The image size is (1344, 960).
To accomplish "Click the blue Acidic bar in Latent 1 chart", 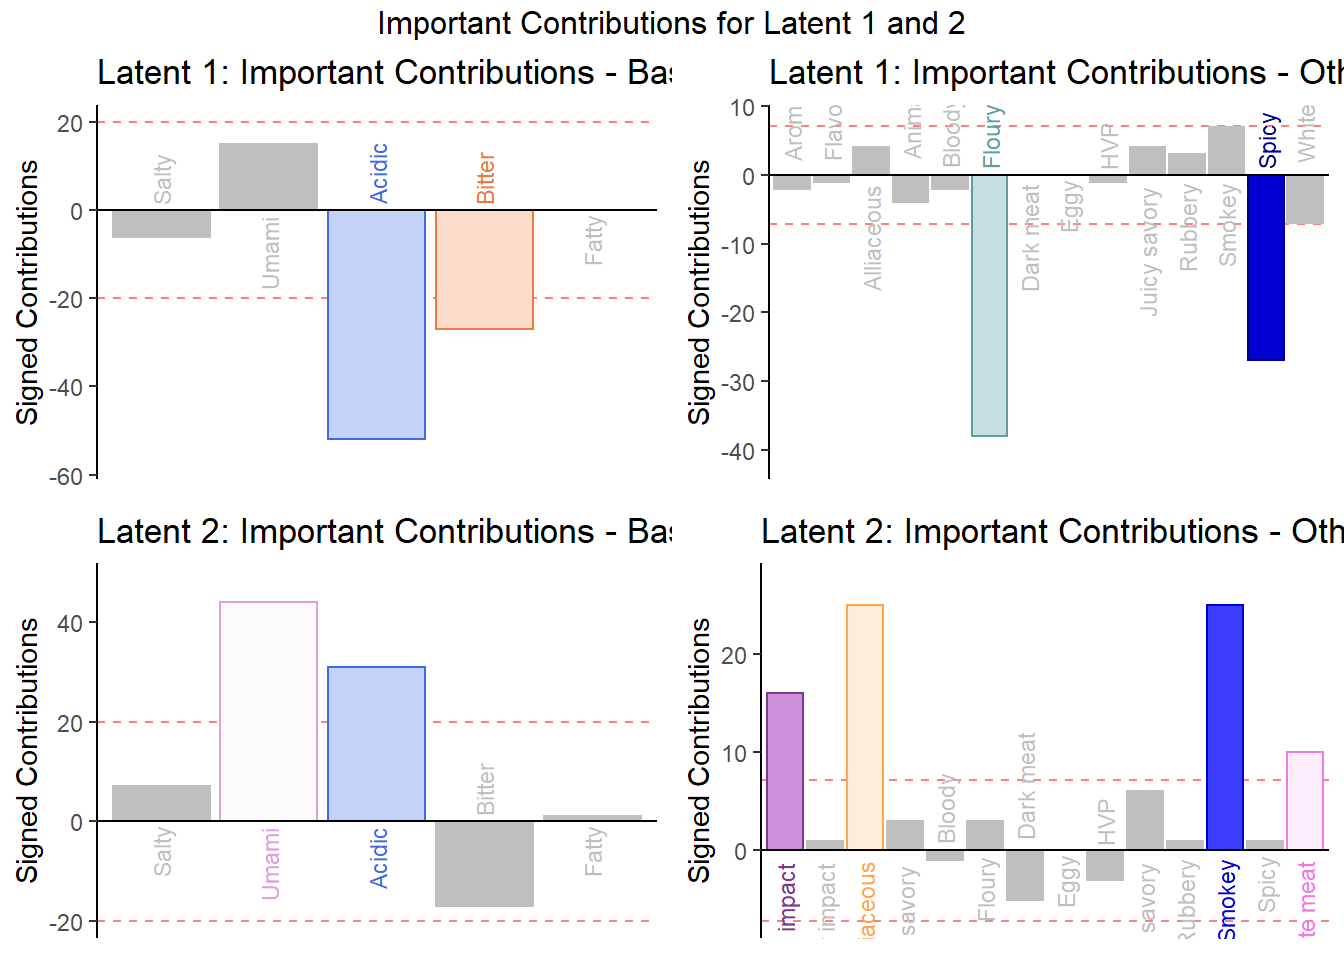I will tap(376, 324).
